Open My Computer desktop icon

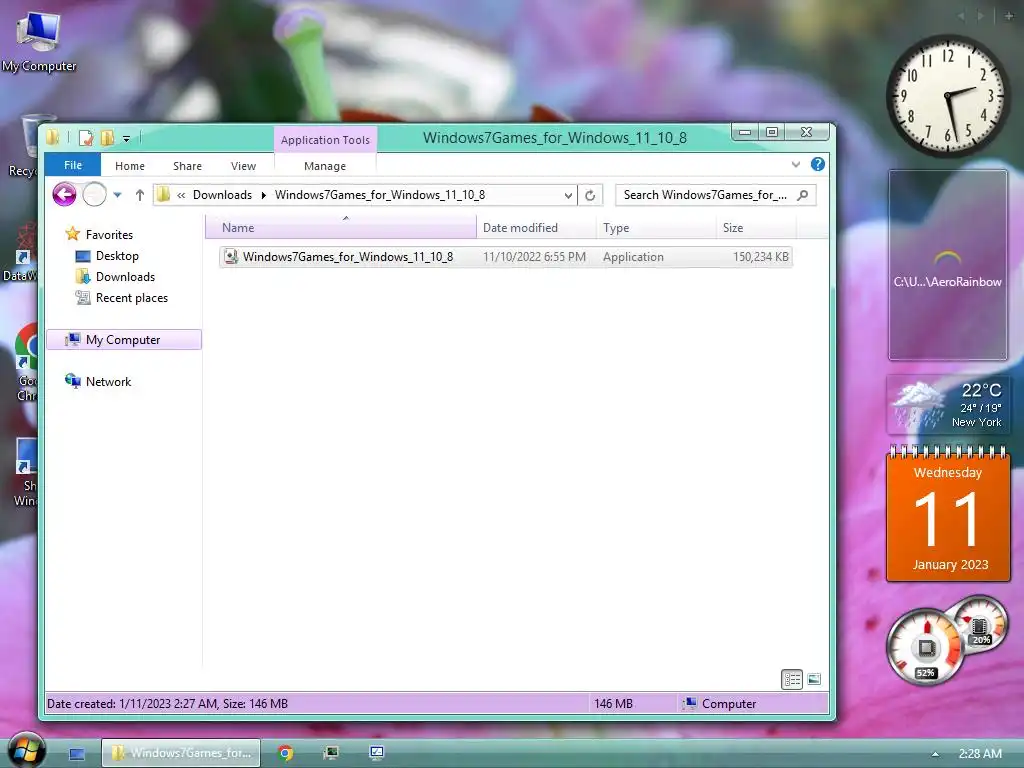coord(39,42)
